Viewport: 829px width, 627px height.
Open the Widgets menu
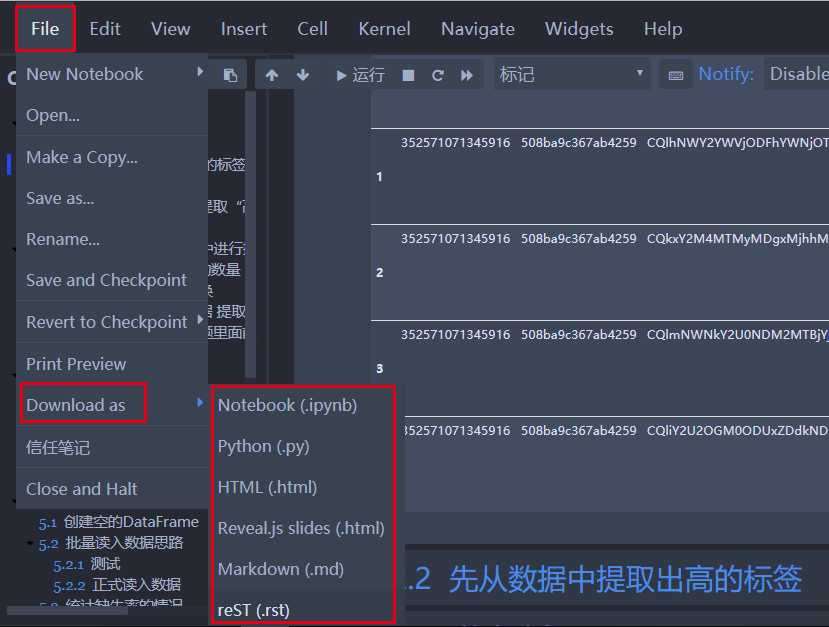[x=579, y=29]
